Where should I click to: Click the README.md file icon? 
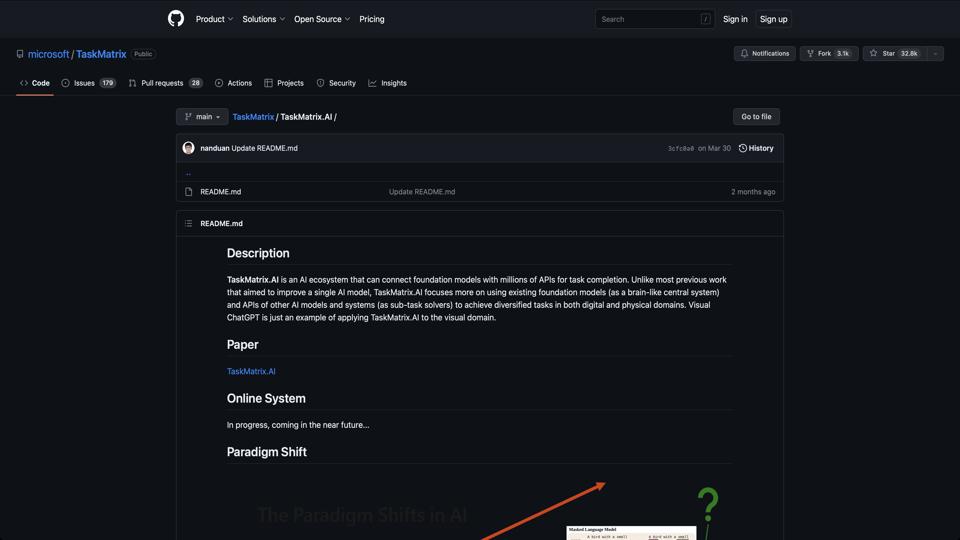click(188, 191)
